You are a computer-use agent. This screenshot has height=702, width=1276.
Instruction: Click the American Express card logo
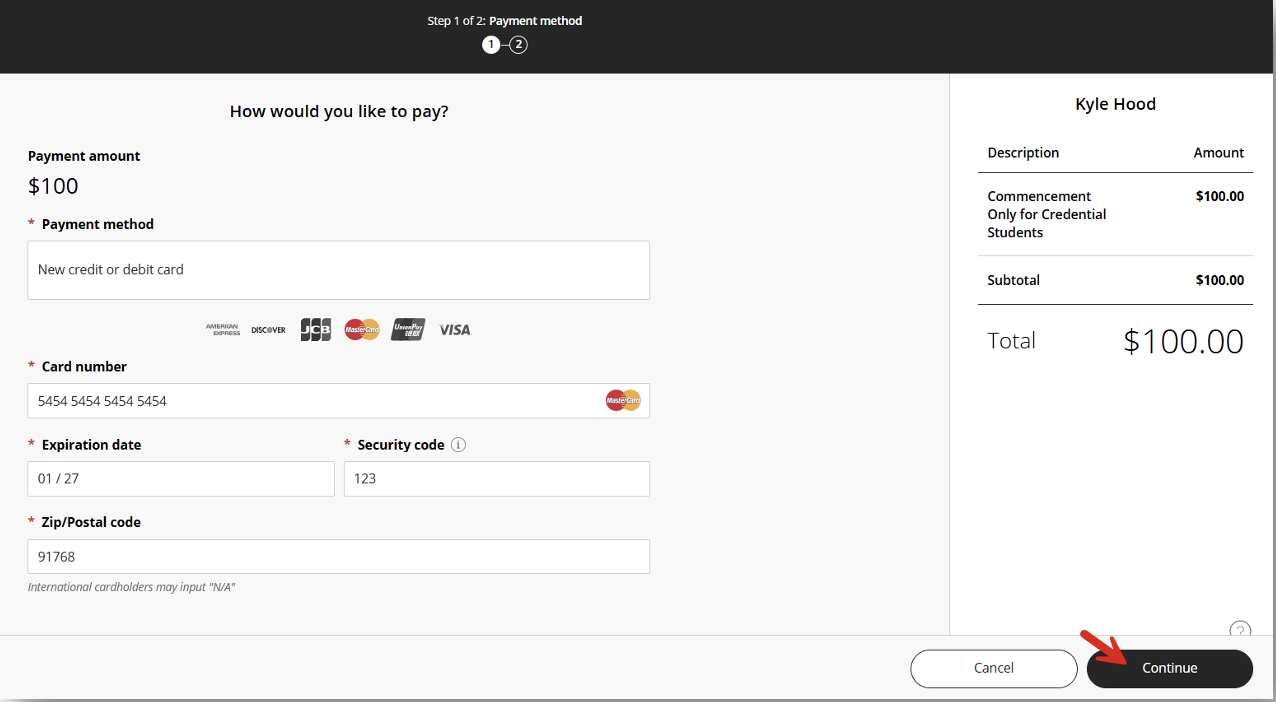point(223,330)
